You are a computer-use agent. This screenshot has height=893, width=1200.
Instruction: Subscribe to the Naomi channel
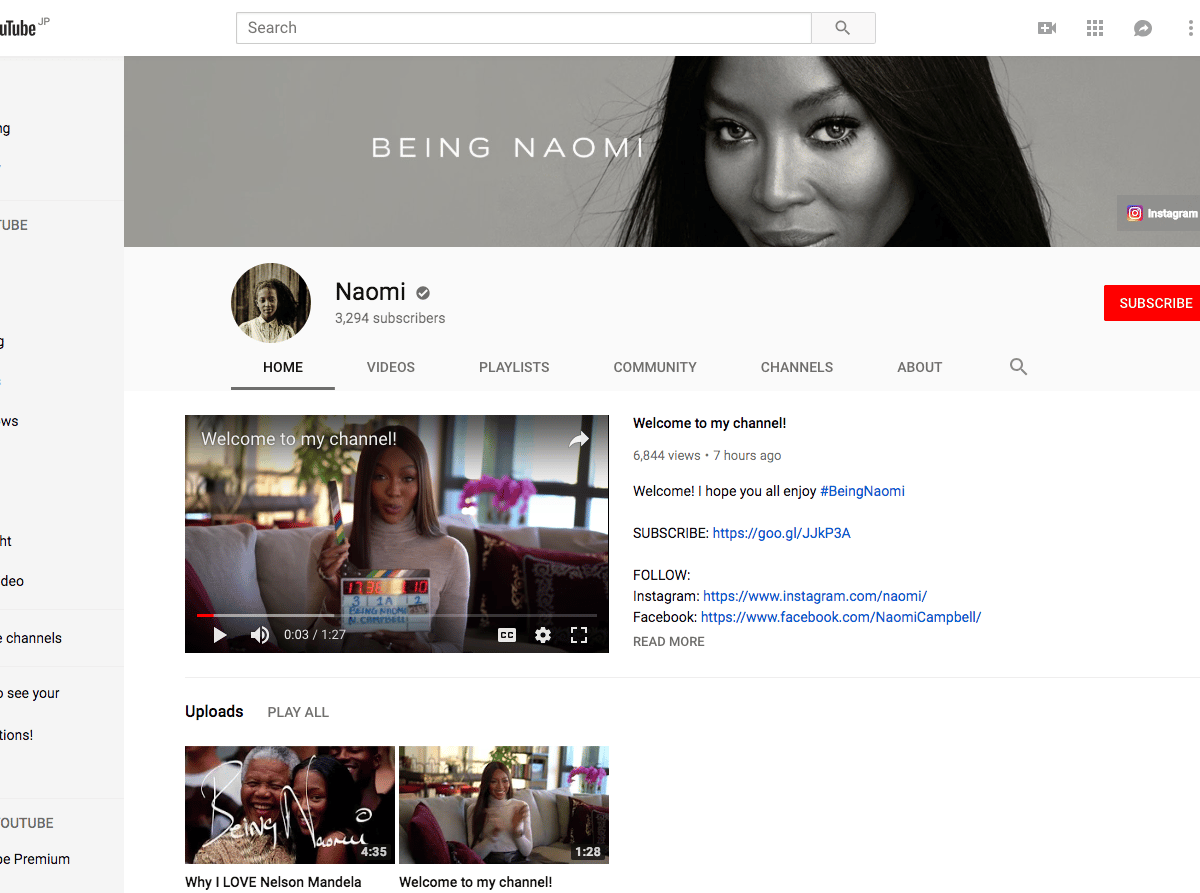point(1153,303)
